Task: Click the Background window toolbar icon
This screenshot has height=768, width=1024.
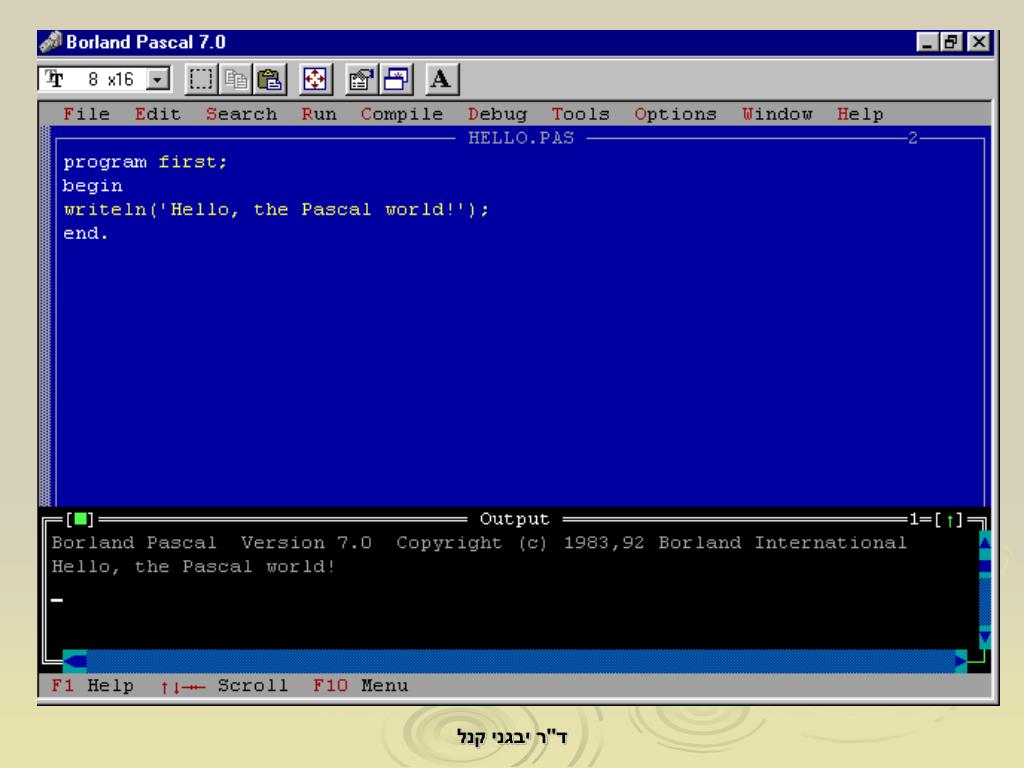Action: tap(396, 80)
